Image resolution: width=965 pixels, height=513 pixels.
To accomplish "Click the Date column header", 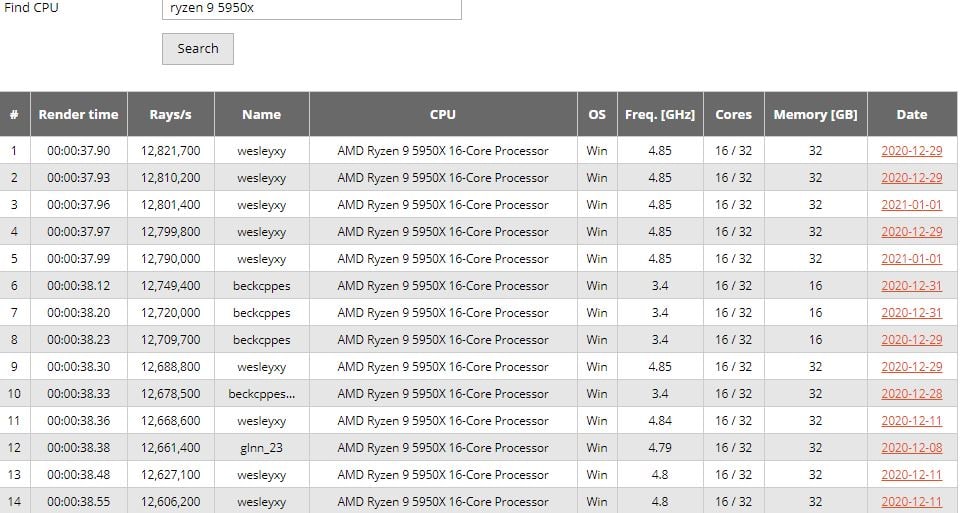I will pyautogui.click(x=912, y=114).
